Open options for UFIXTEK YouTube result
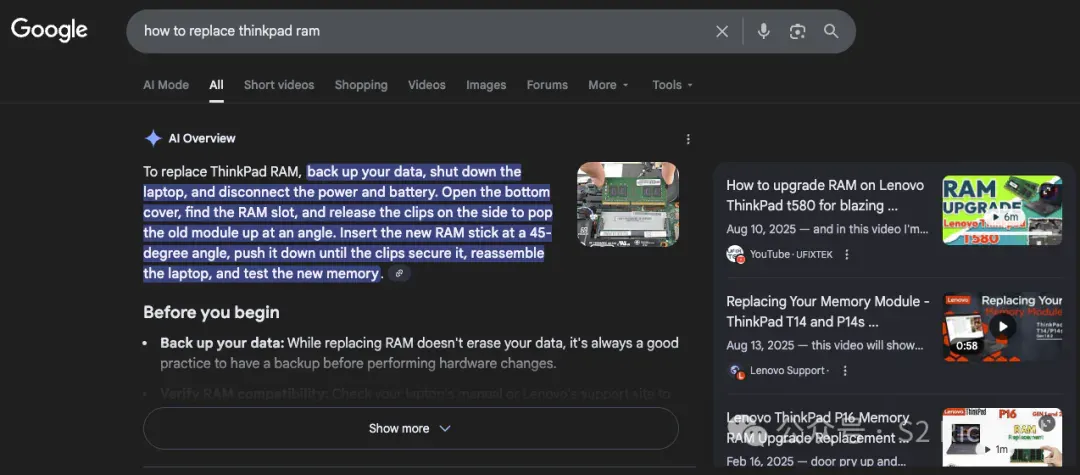 (x=847, y=255)
